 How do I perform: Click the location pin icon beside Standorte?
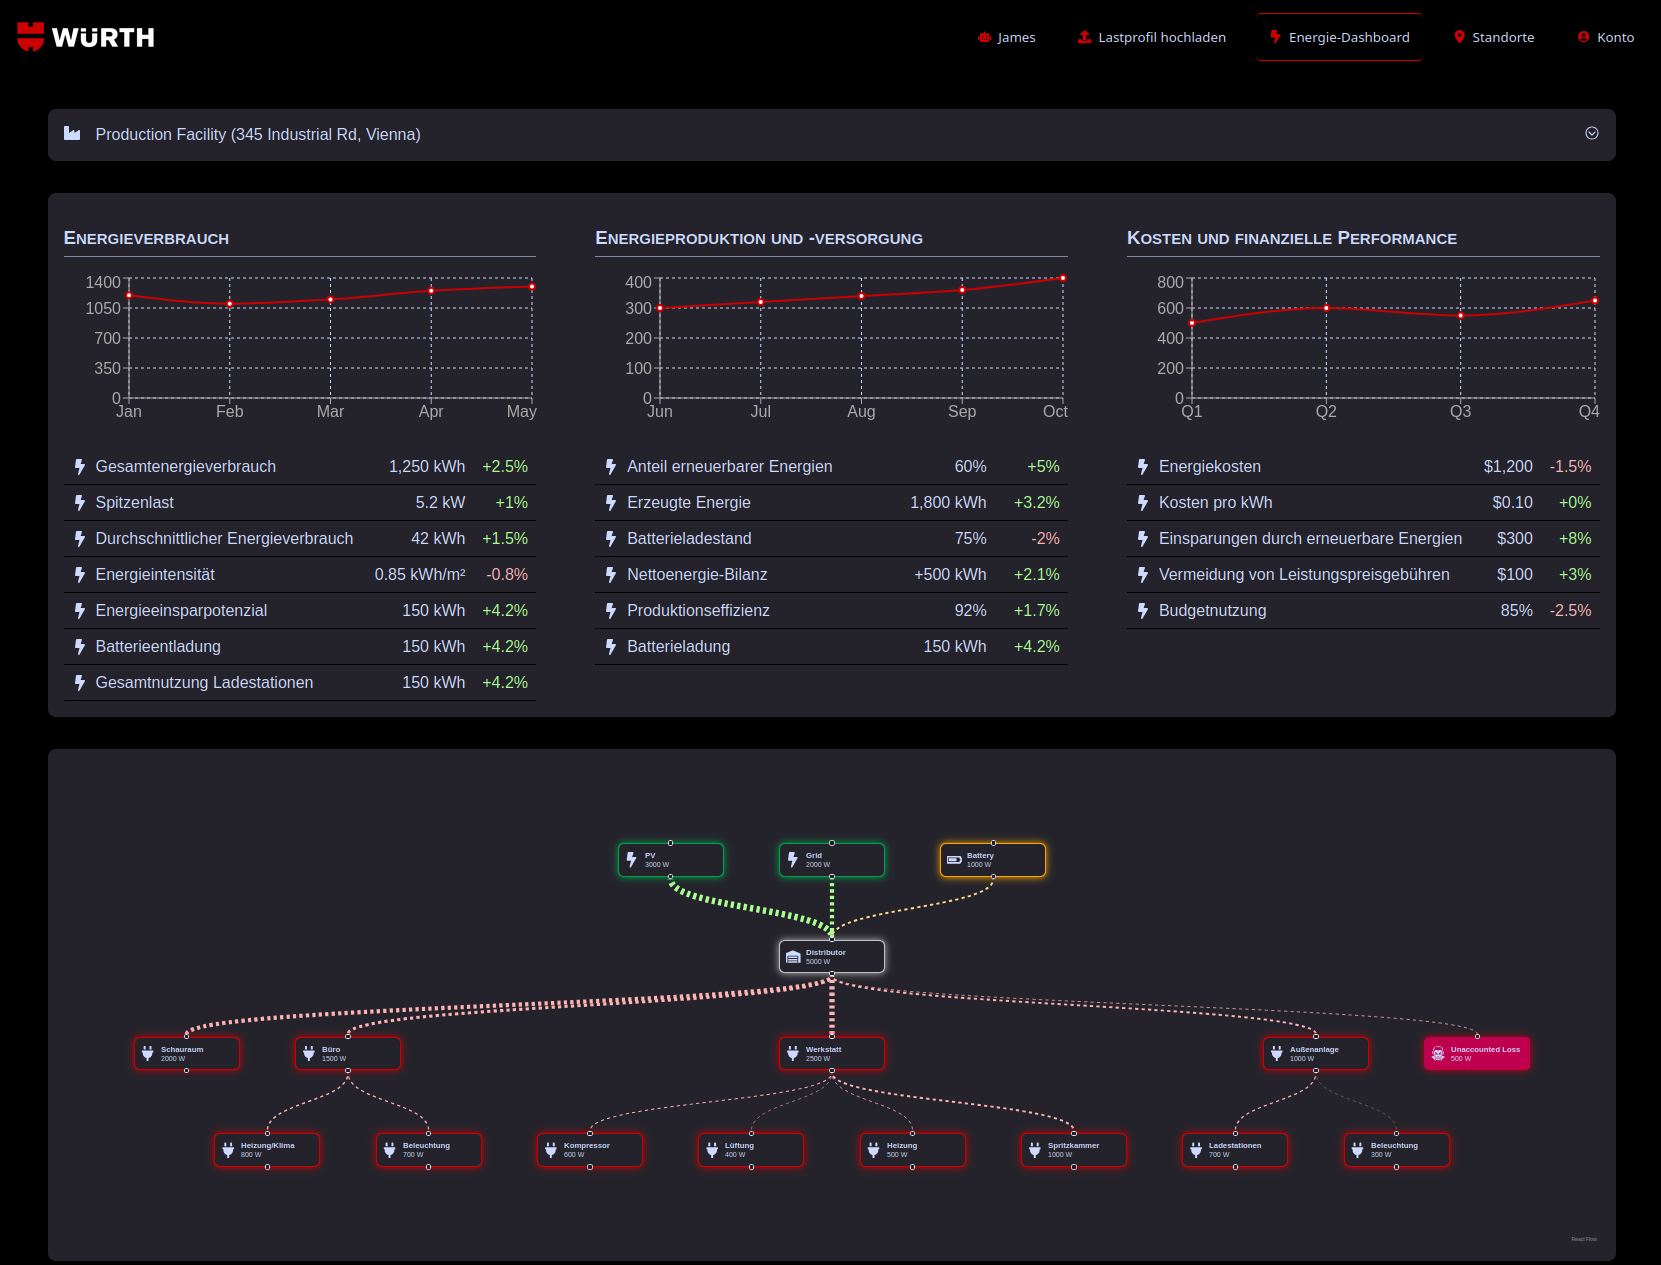point(1460,37)
